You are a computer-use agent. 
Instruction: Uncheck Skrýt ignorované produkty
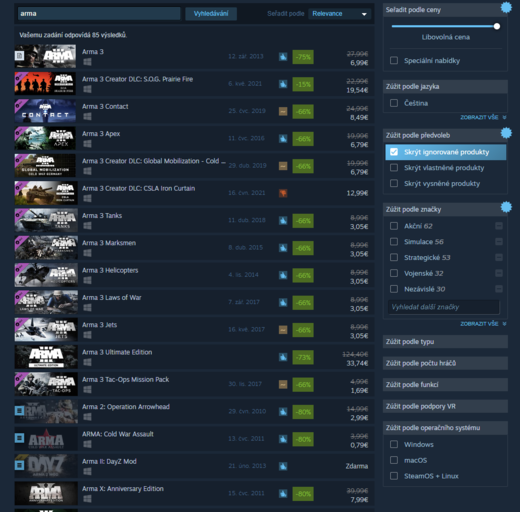(394, 152)
